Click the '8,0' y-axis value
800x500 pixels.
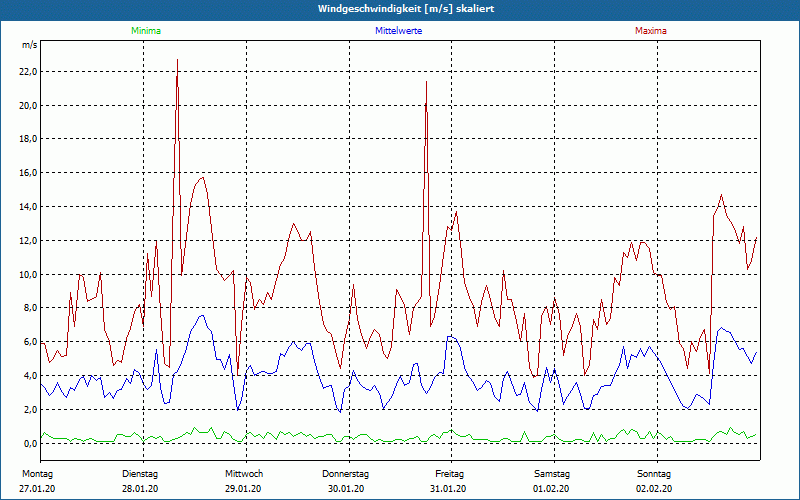[x=30, y=308]
